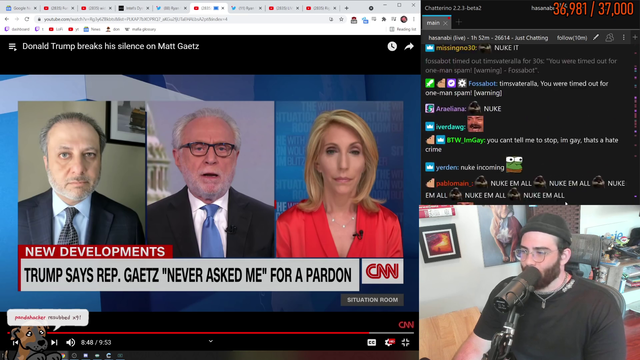Exit fullscreen in the YouTube player

405,342
